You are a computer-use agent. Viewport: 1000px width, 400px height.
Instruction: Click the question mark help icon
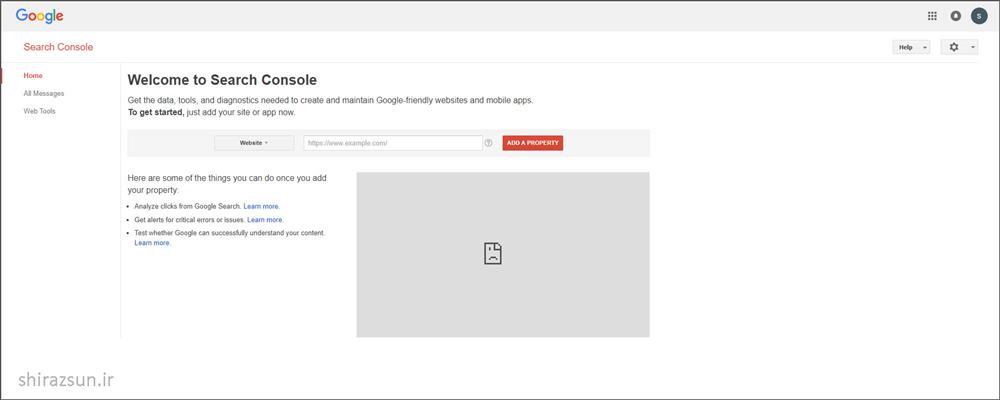pyautogui.click(x=489, y=143)
